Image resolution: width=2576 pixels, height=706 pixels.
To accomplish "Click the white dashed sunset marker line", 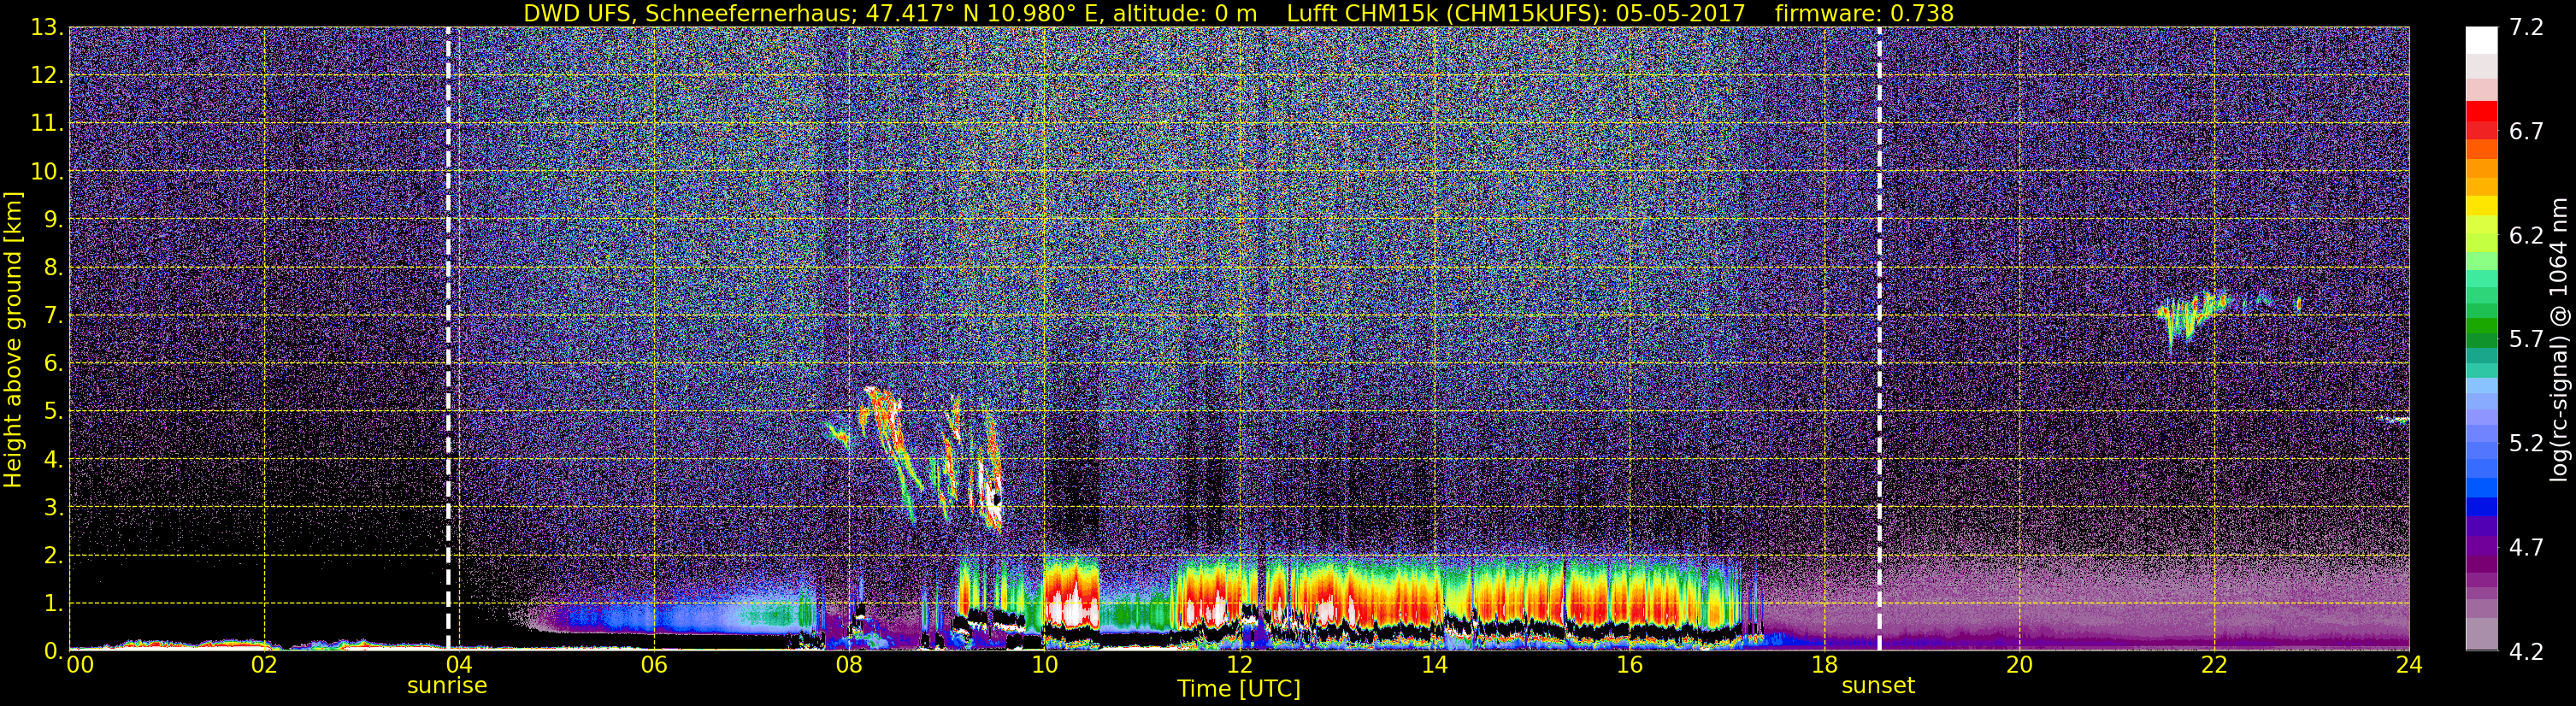I will click(1879, 338).
